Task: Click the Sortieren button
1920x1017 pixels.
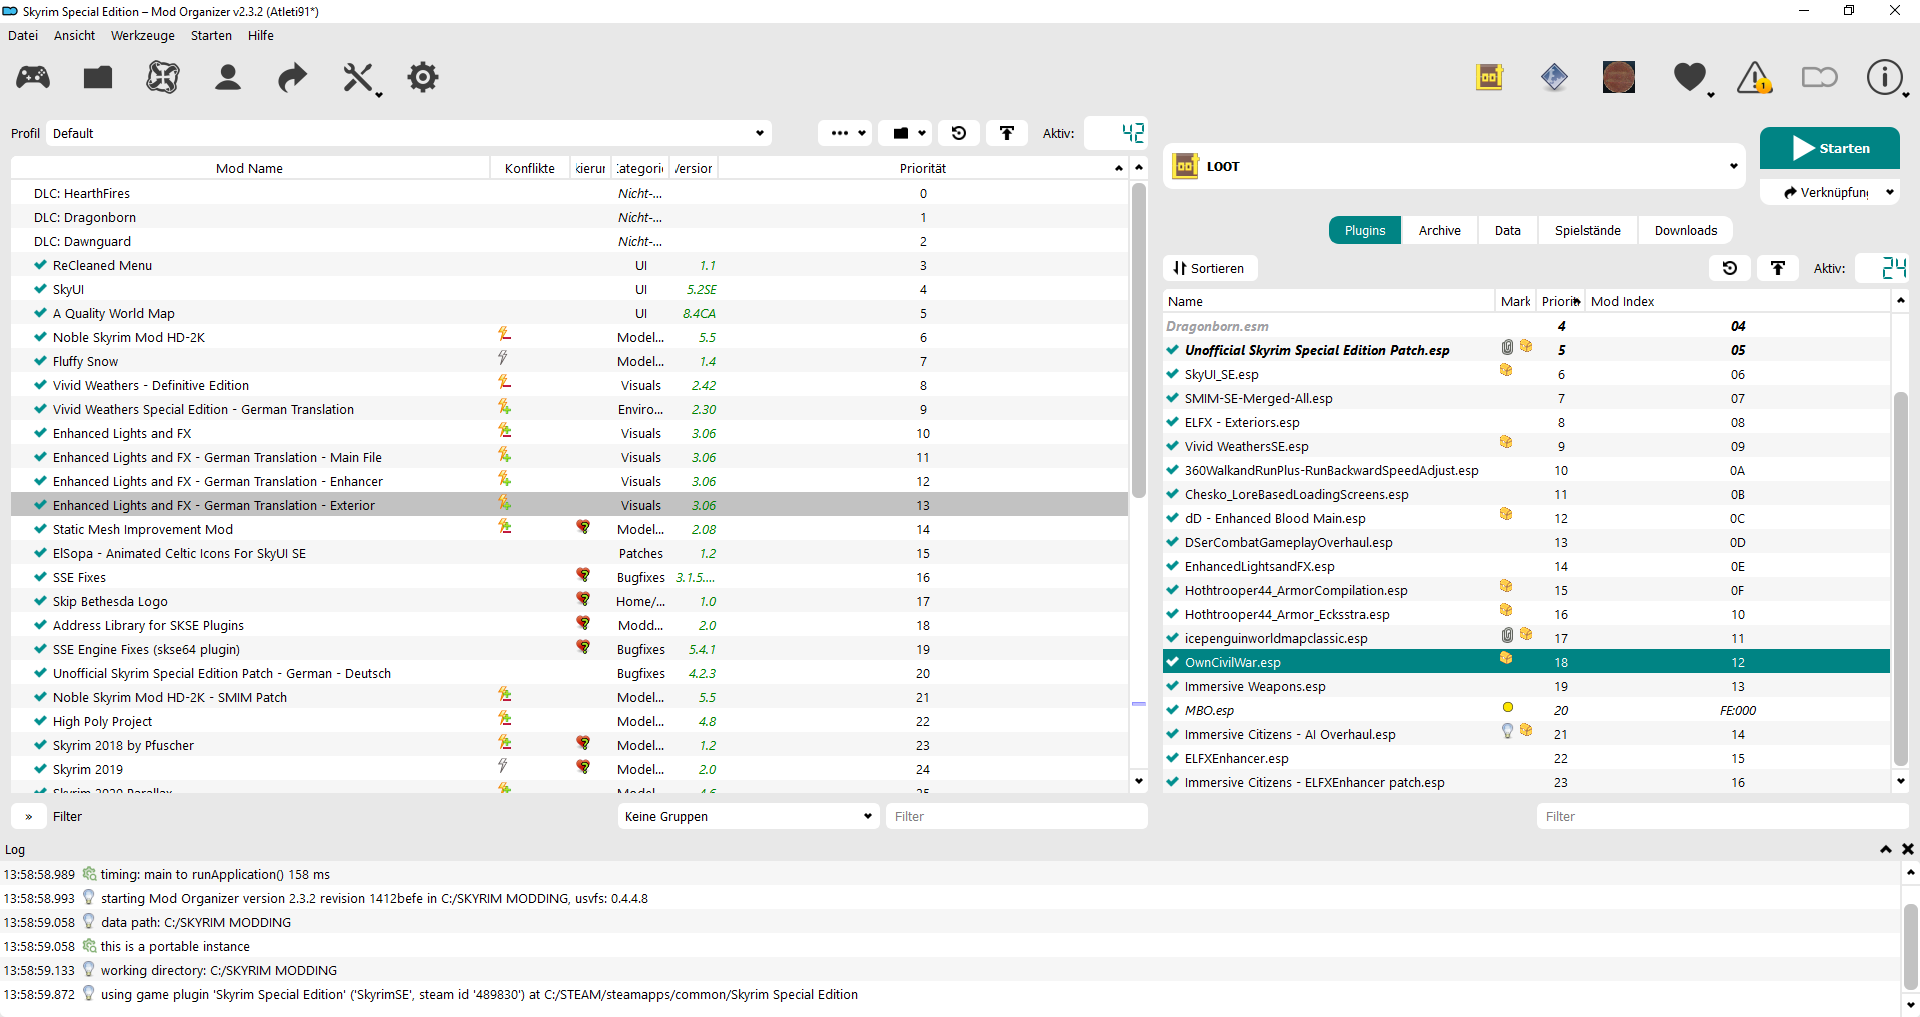Action: point(1210,268)
